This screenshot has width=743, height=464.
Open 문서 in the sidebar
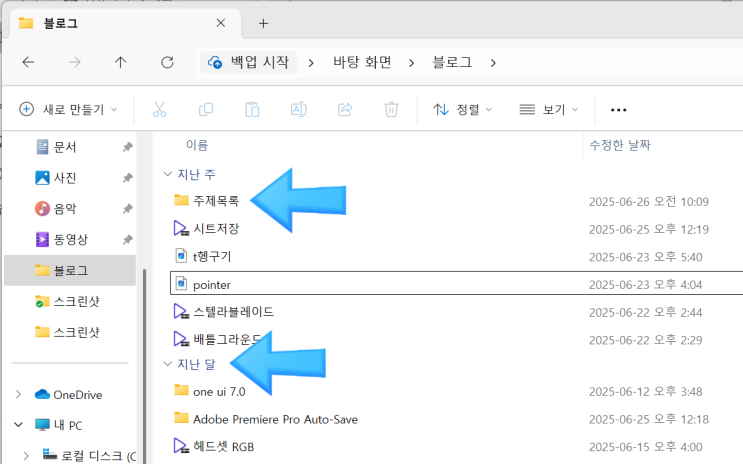(65, 147)
